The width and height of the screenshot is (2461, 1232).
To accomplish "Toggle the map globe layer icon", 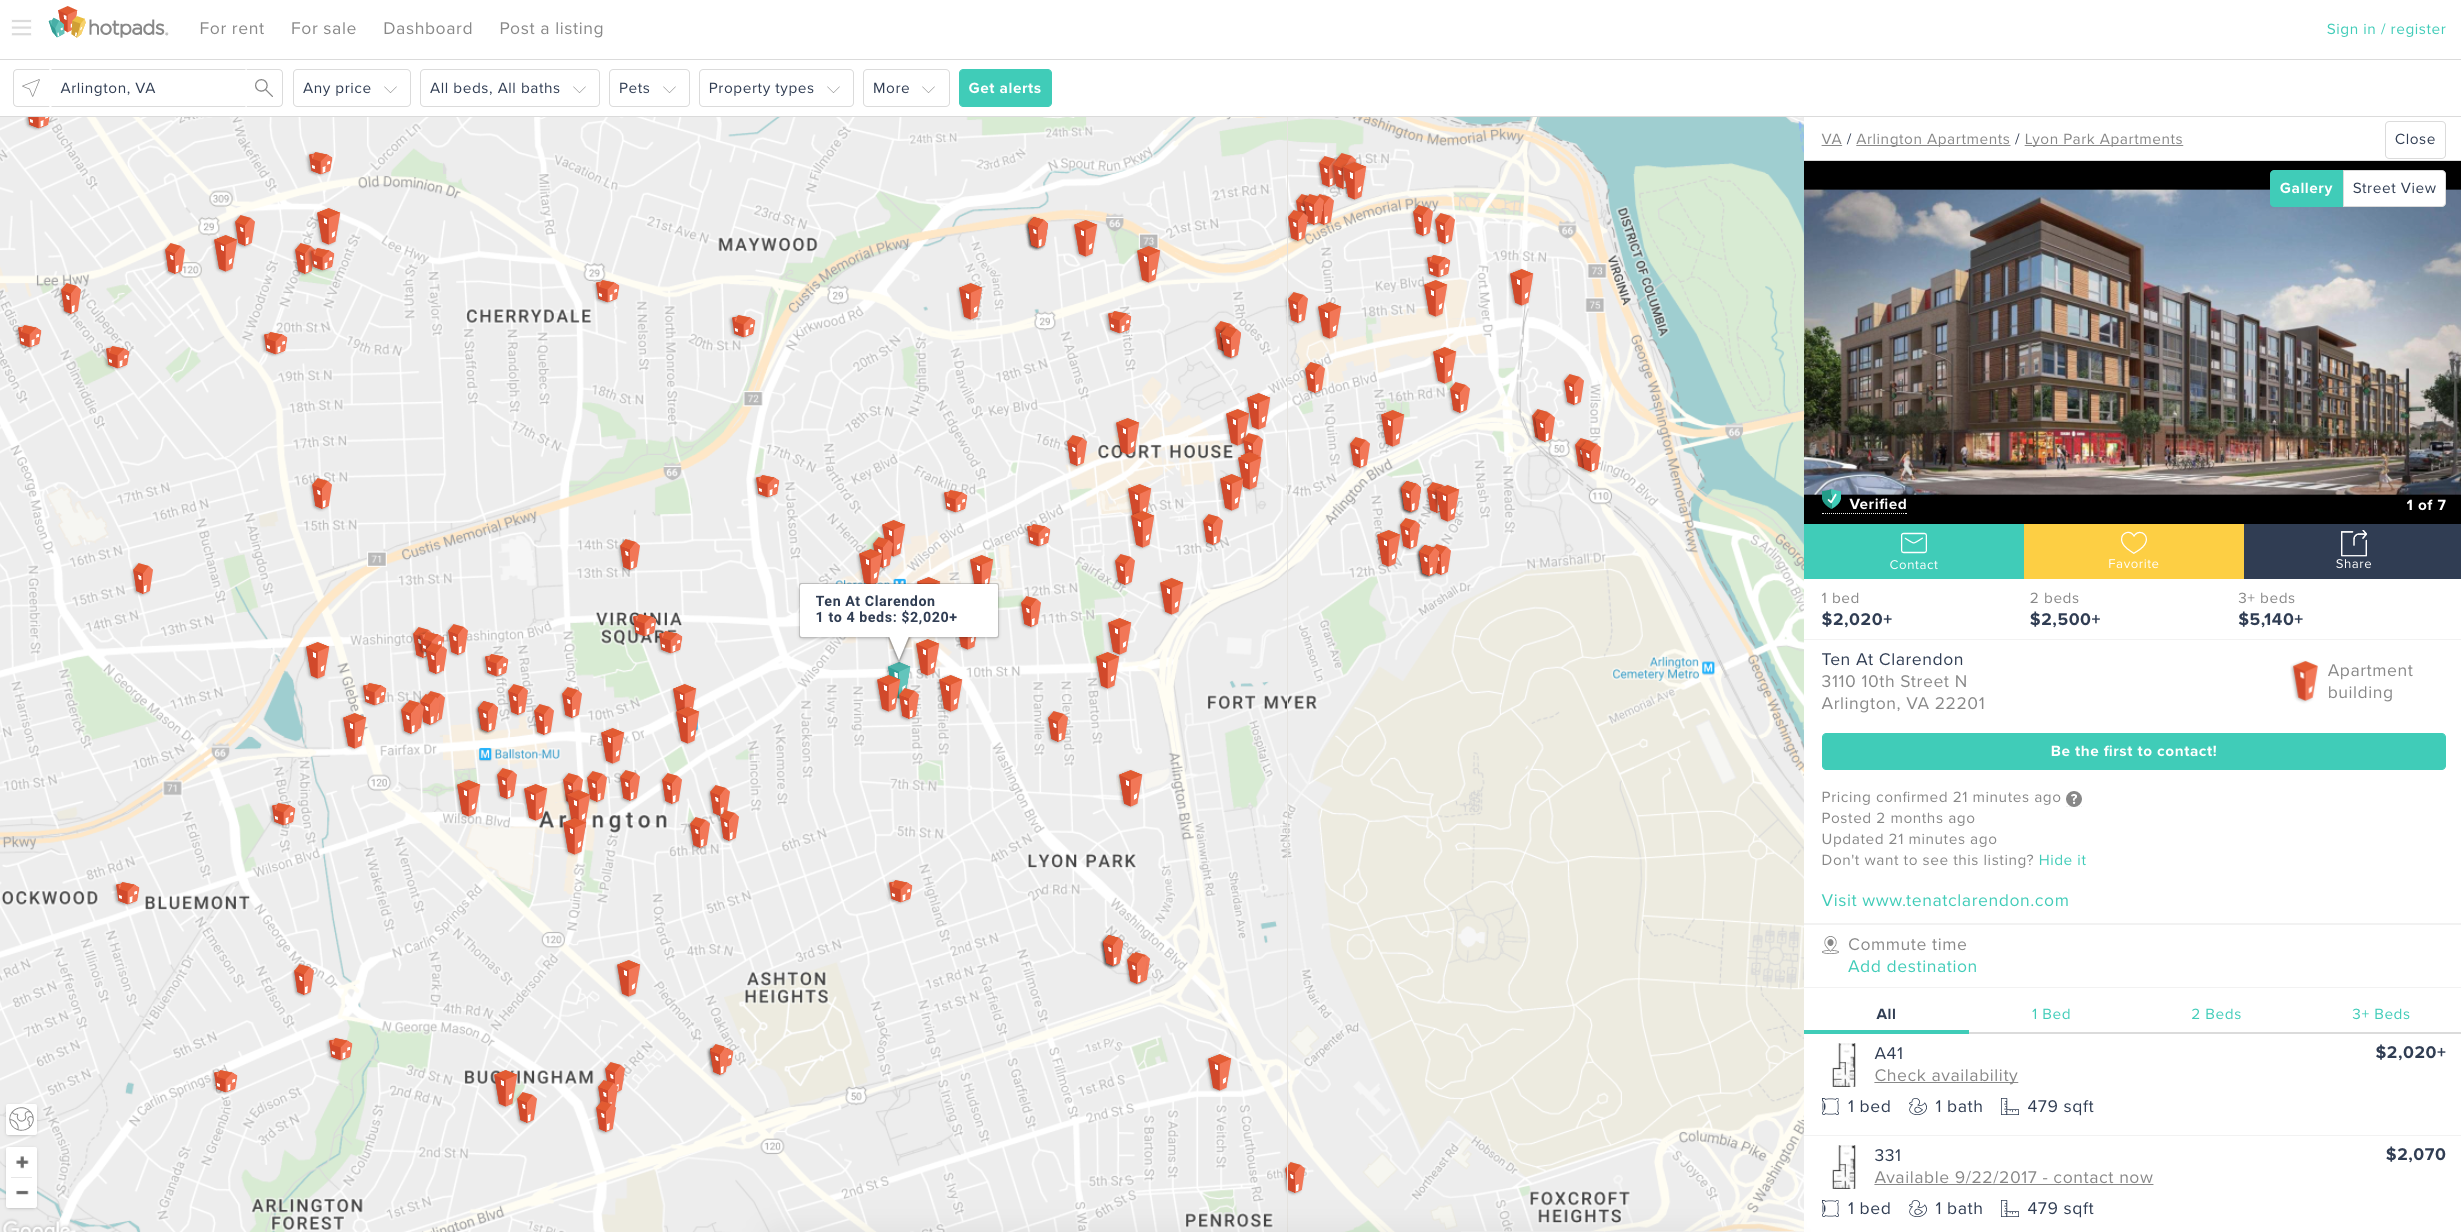I will coord(22,1119).
